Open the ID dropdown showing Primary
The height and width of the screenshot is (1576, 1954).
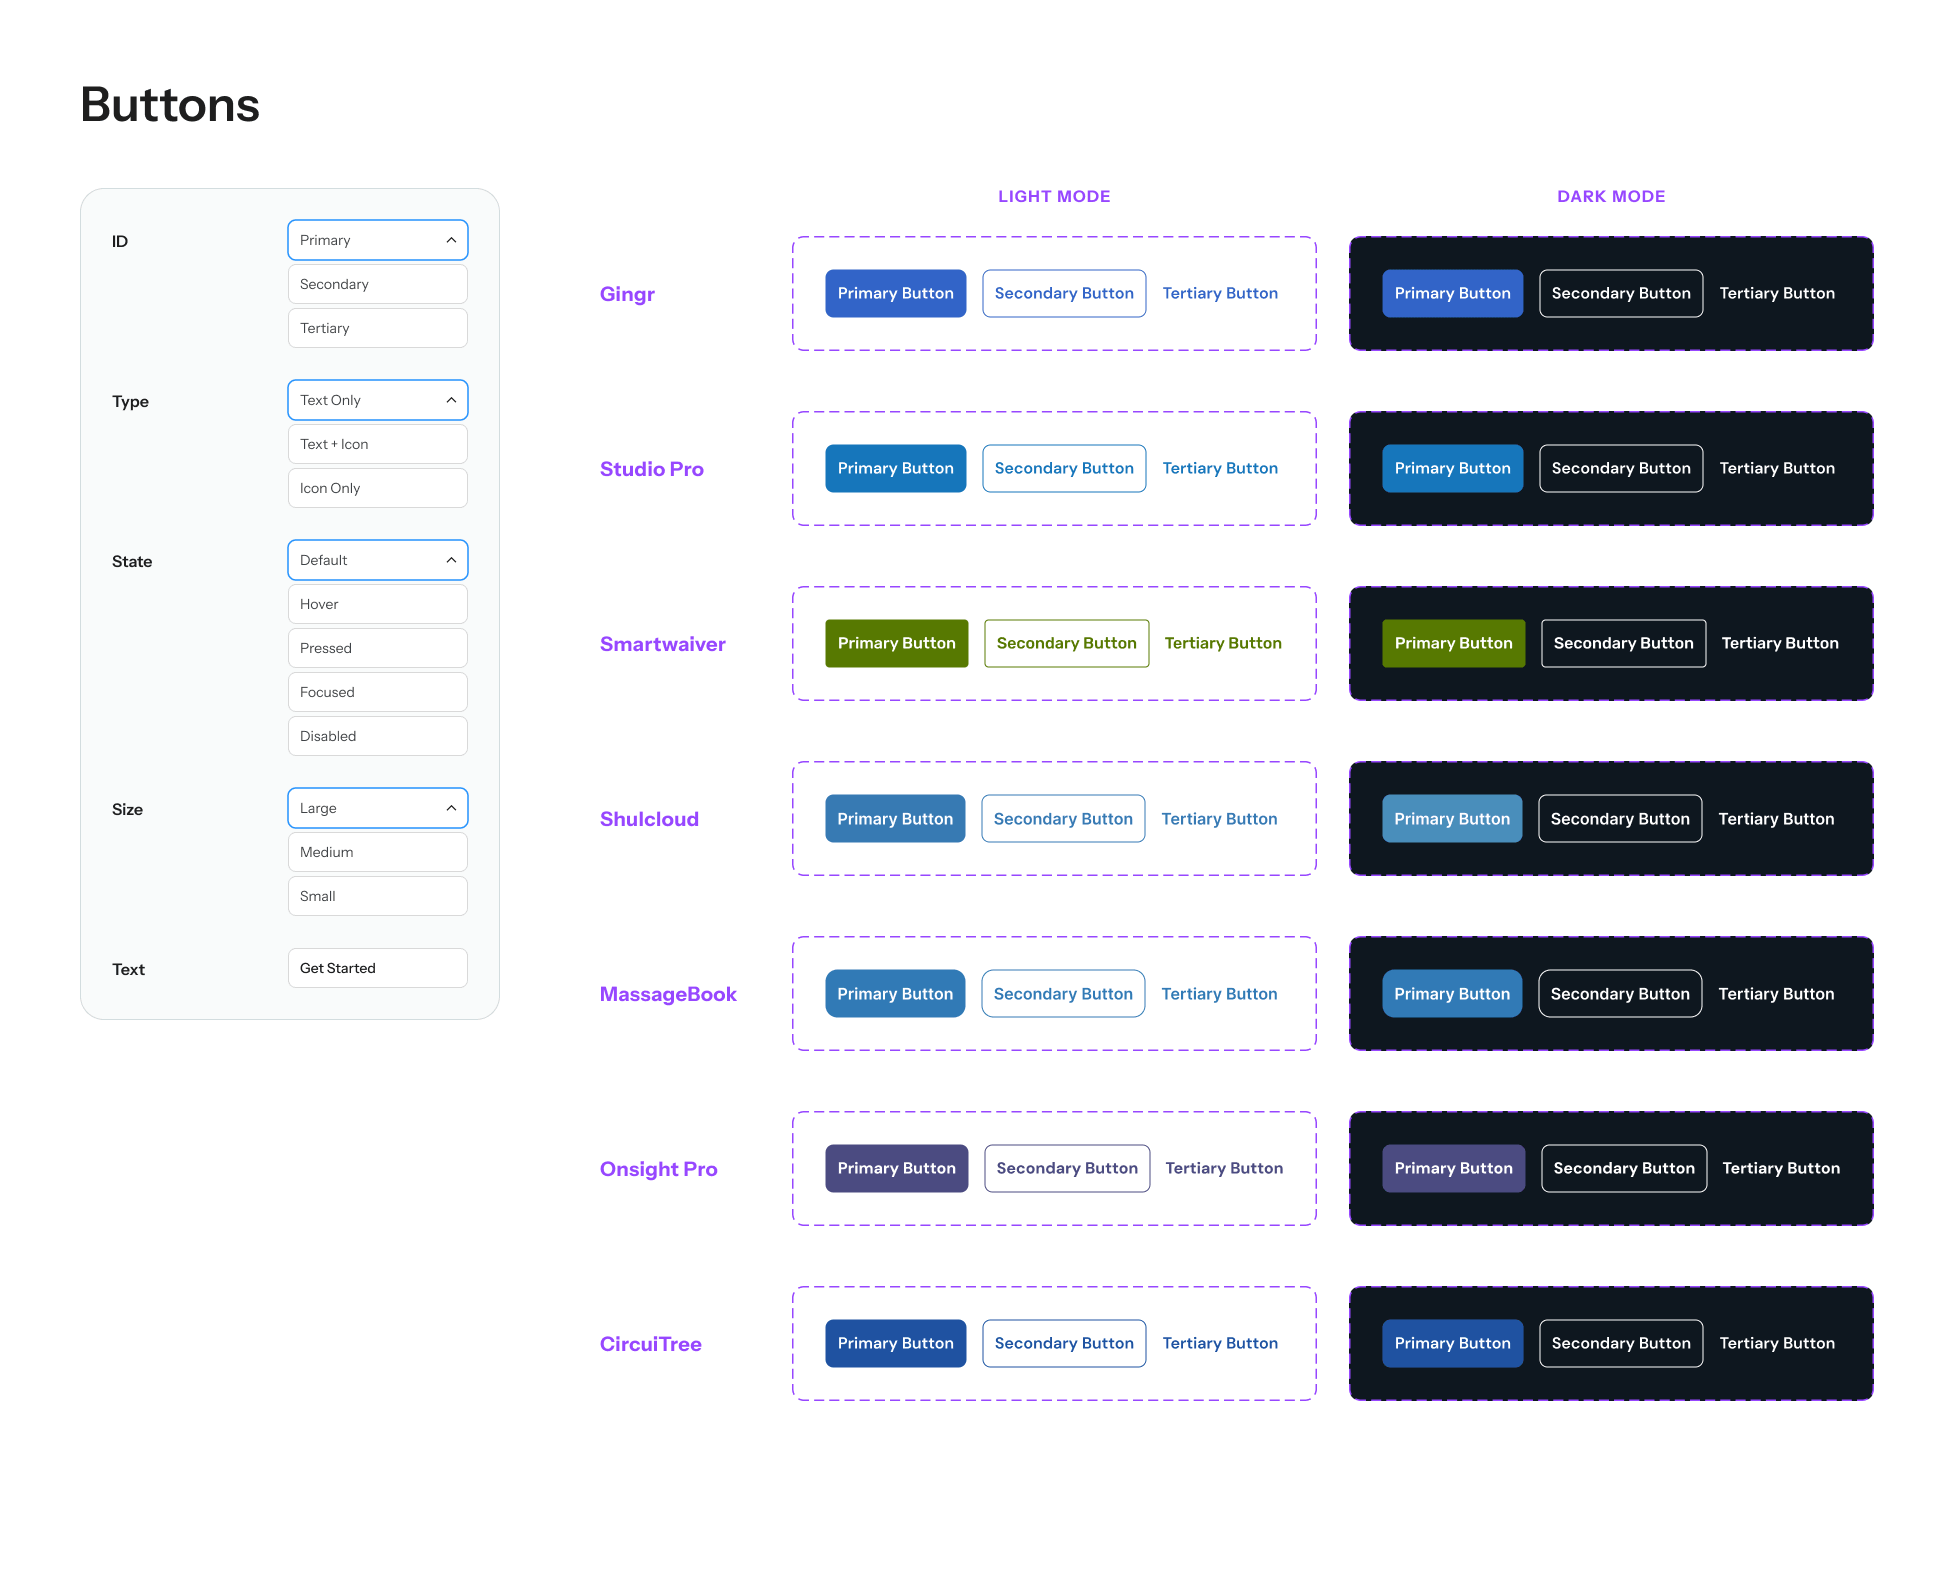point(378,240)
